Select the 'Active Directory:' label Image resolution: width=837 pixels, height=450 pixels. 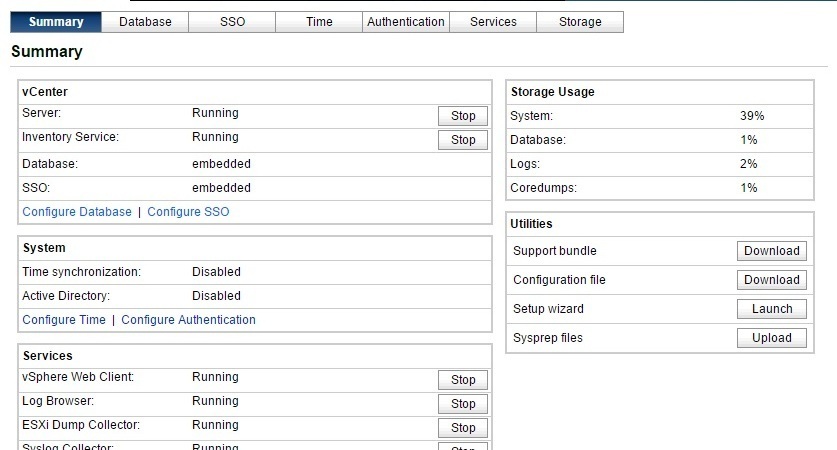point(66,296)
